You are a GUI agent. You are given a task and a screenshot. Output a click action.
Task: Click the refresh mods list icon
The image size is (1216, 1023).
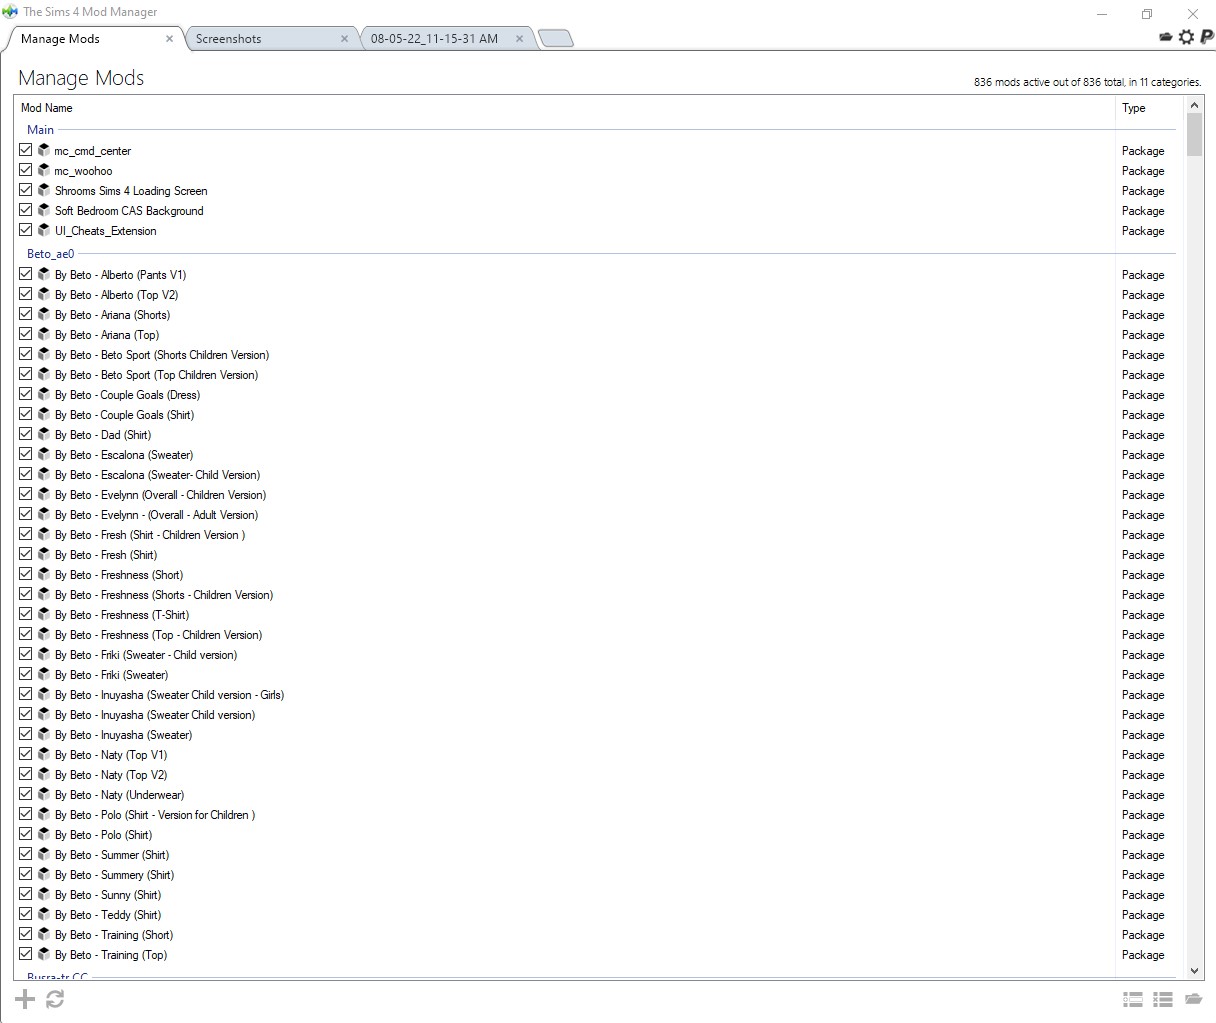tap(55, 999)
